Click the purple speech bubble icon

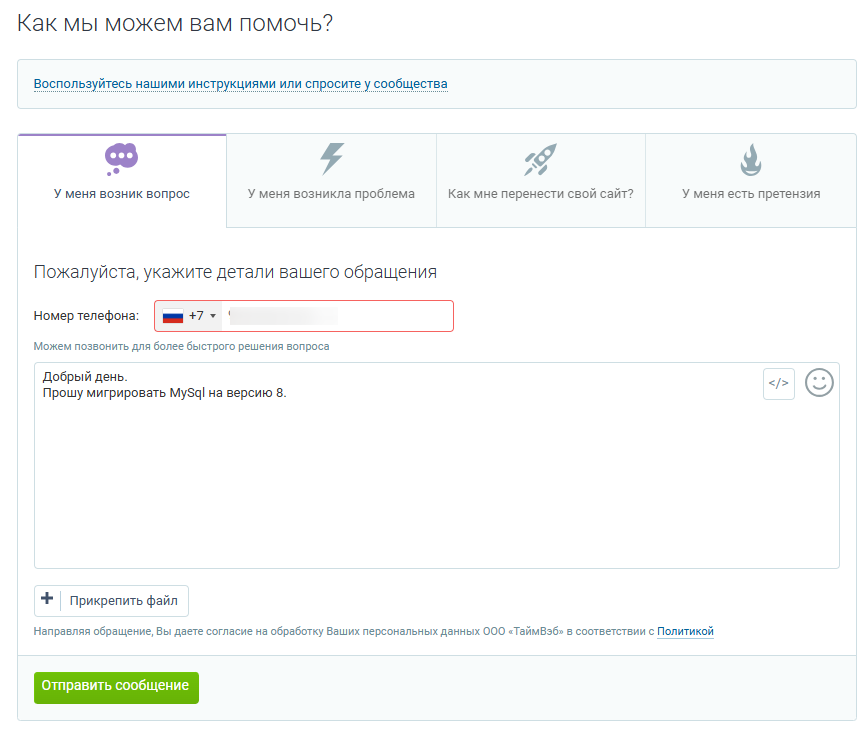tap(121, 158)
